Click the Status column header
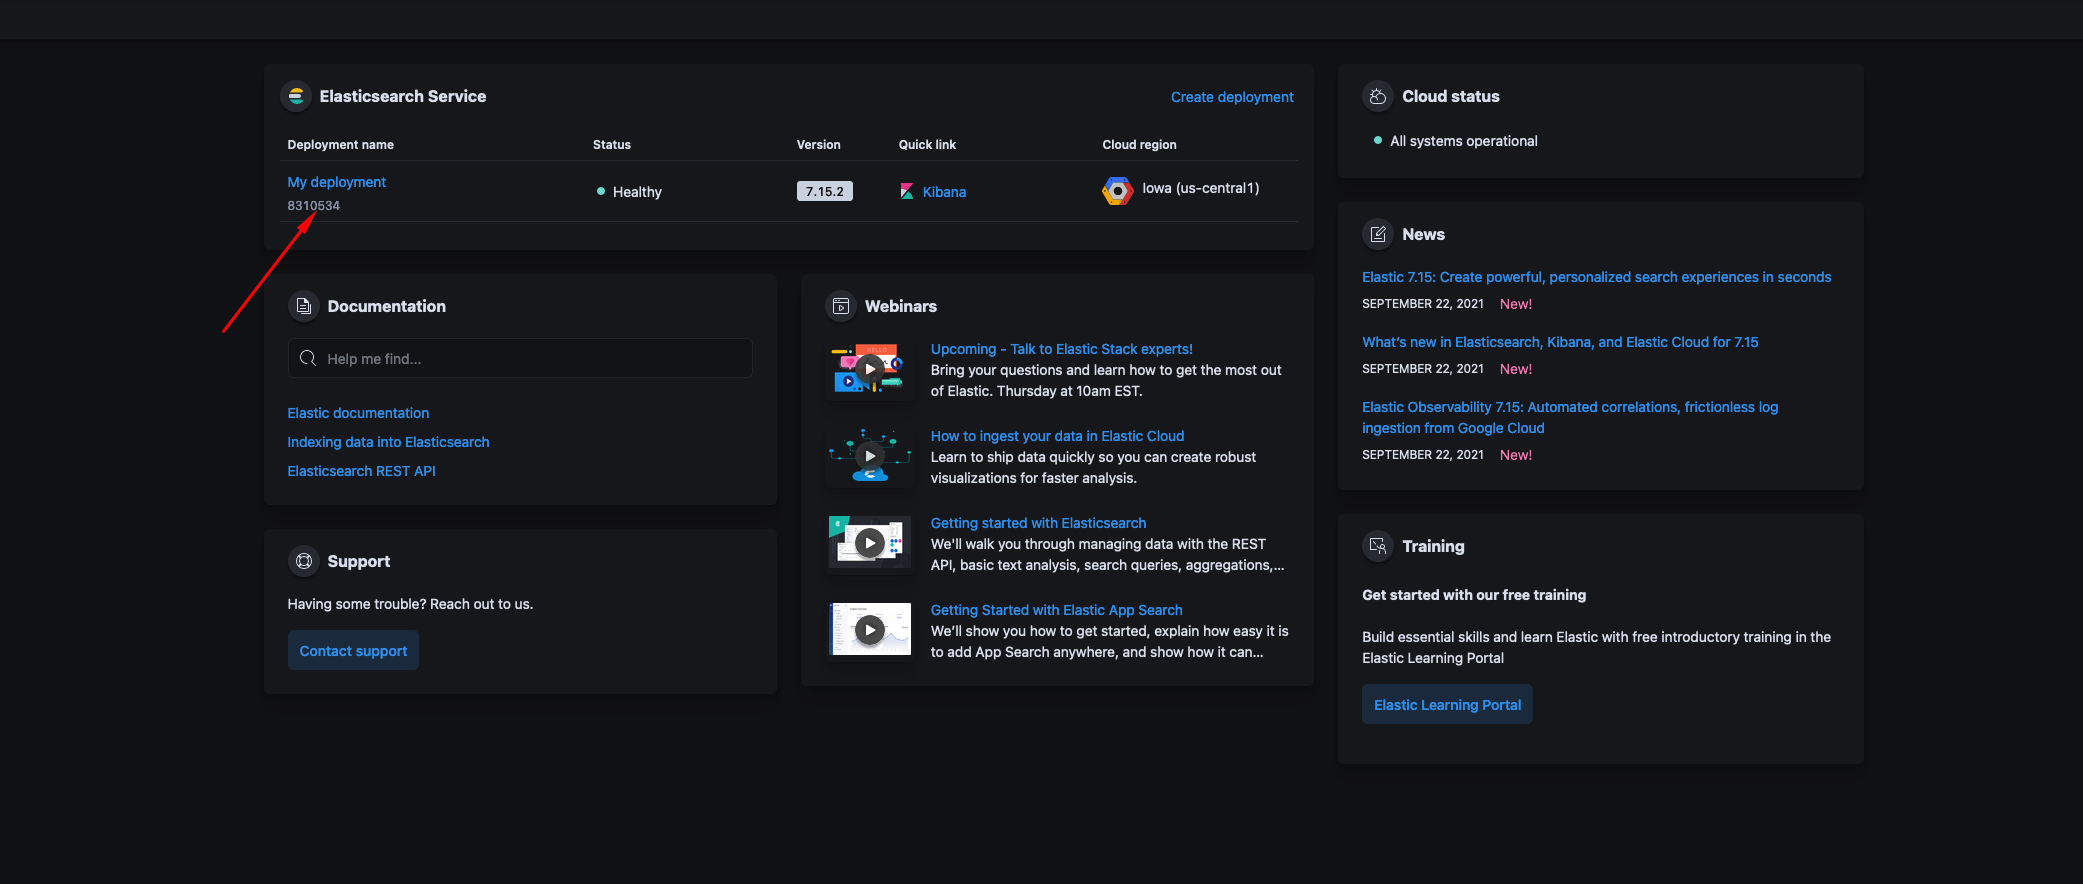 tap(611, 144)
